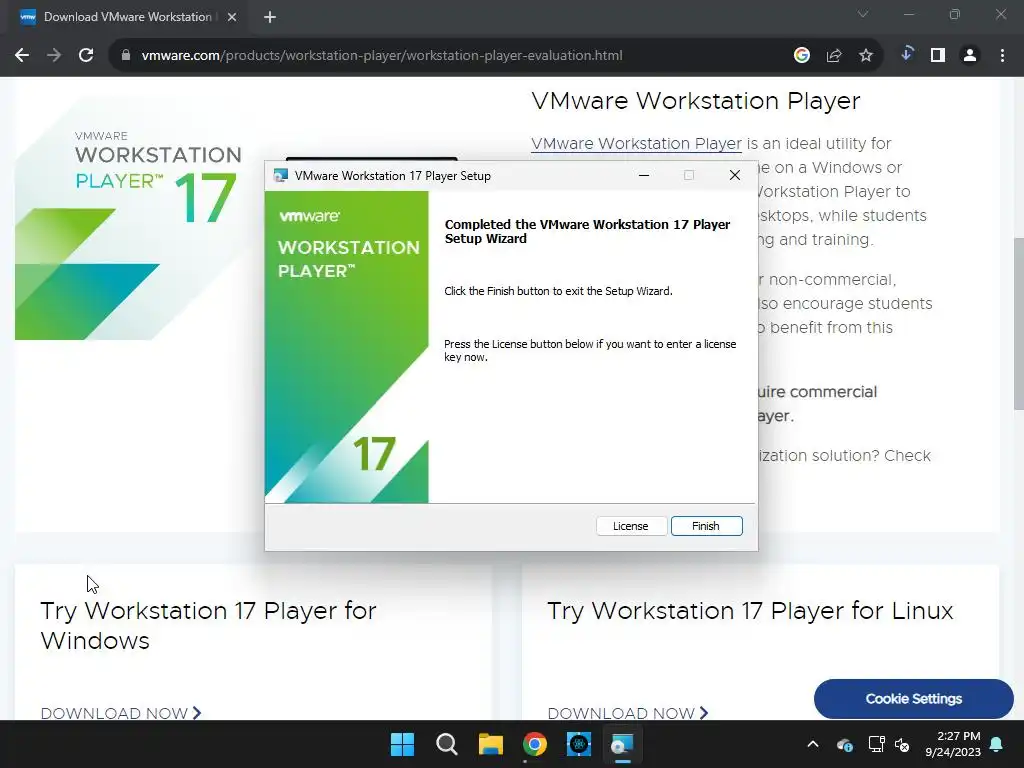Minimize the VMware Player Setup dialog

[x=644, y=175]
